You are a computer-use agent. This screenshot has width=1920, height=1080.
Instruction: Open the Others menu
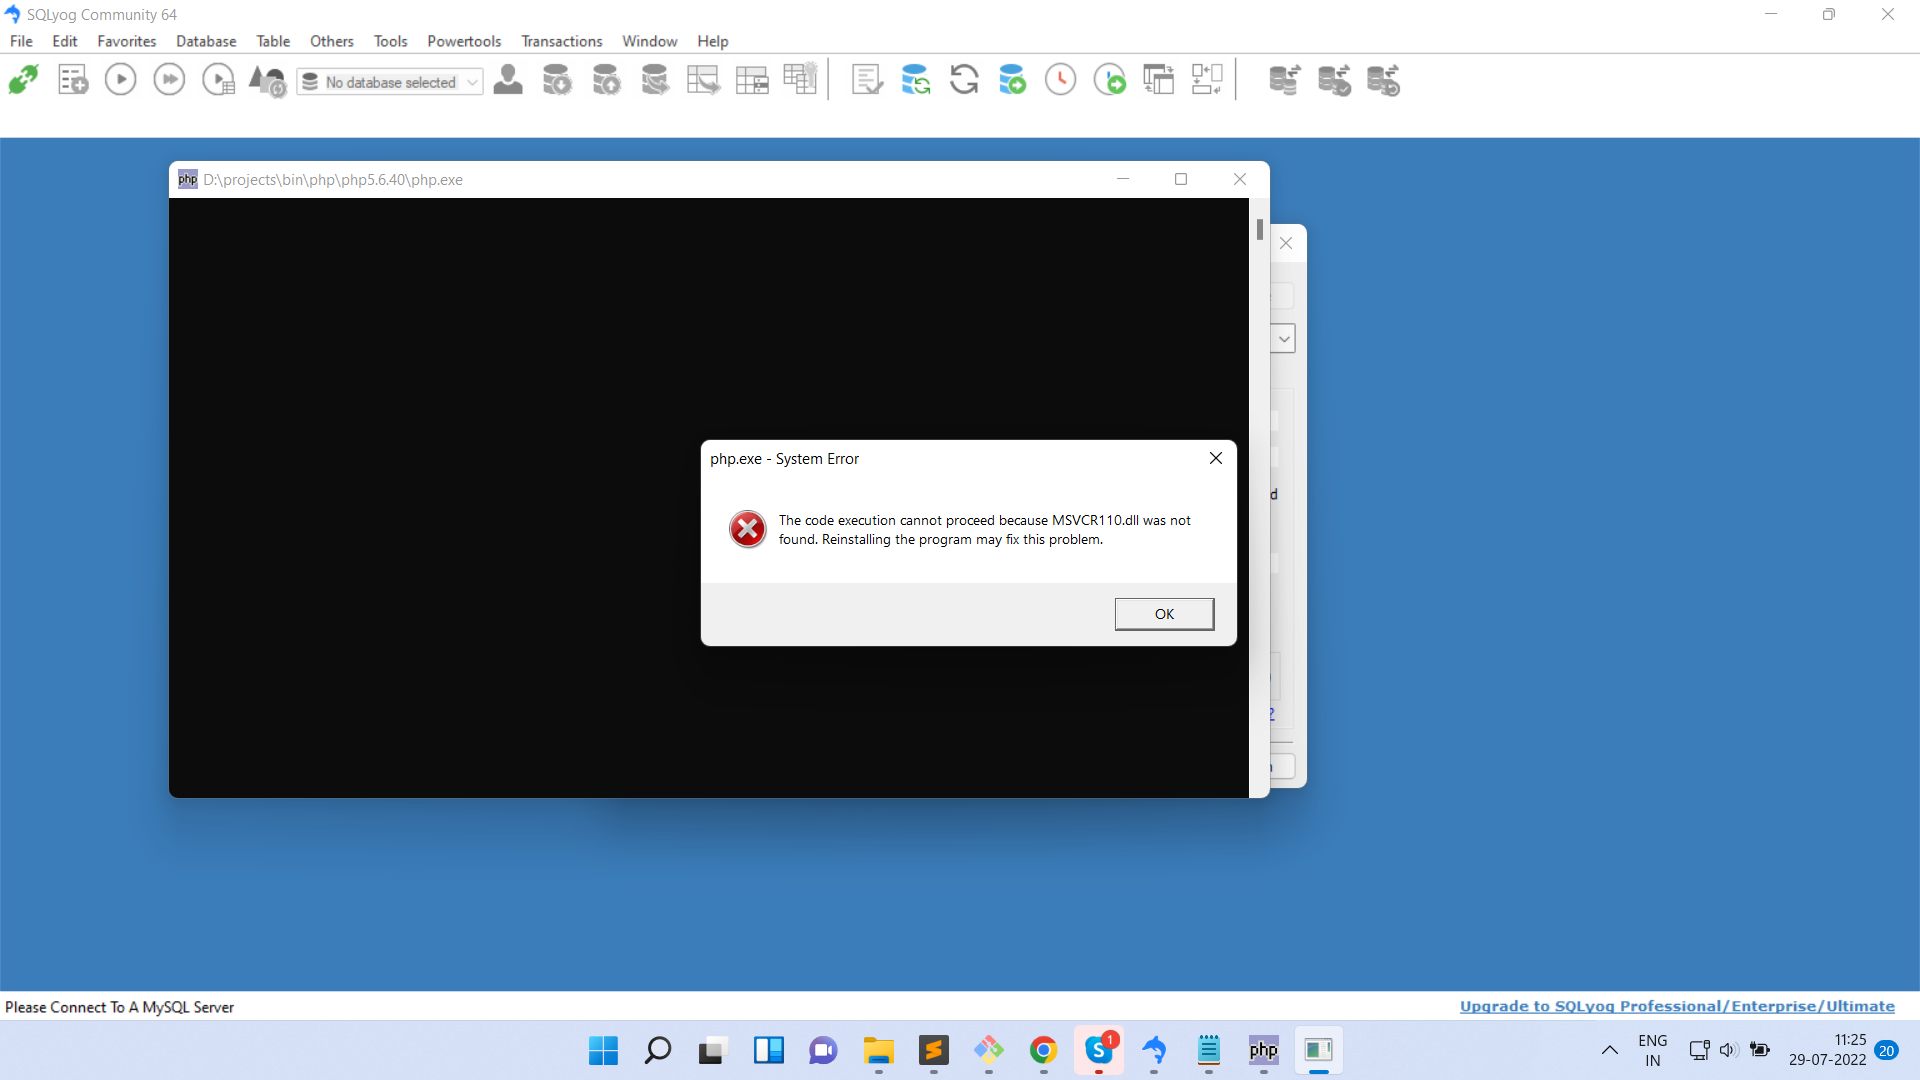pyautogui.click(x=332, y=41)
